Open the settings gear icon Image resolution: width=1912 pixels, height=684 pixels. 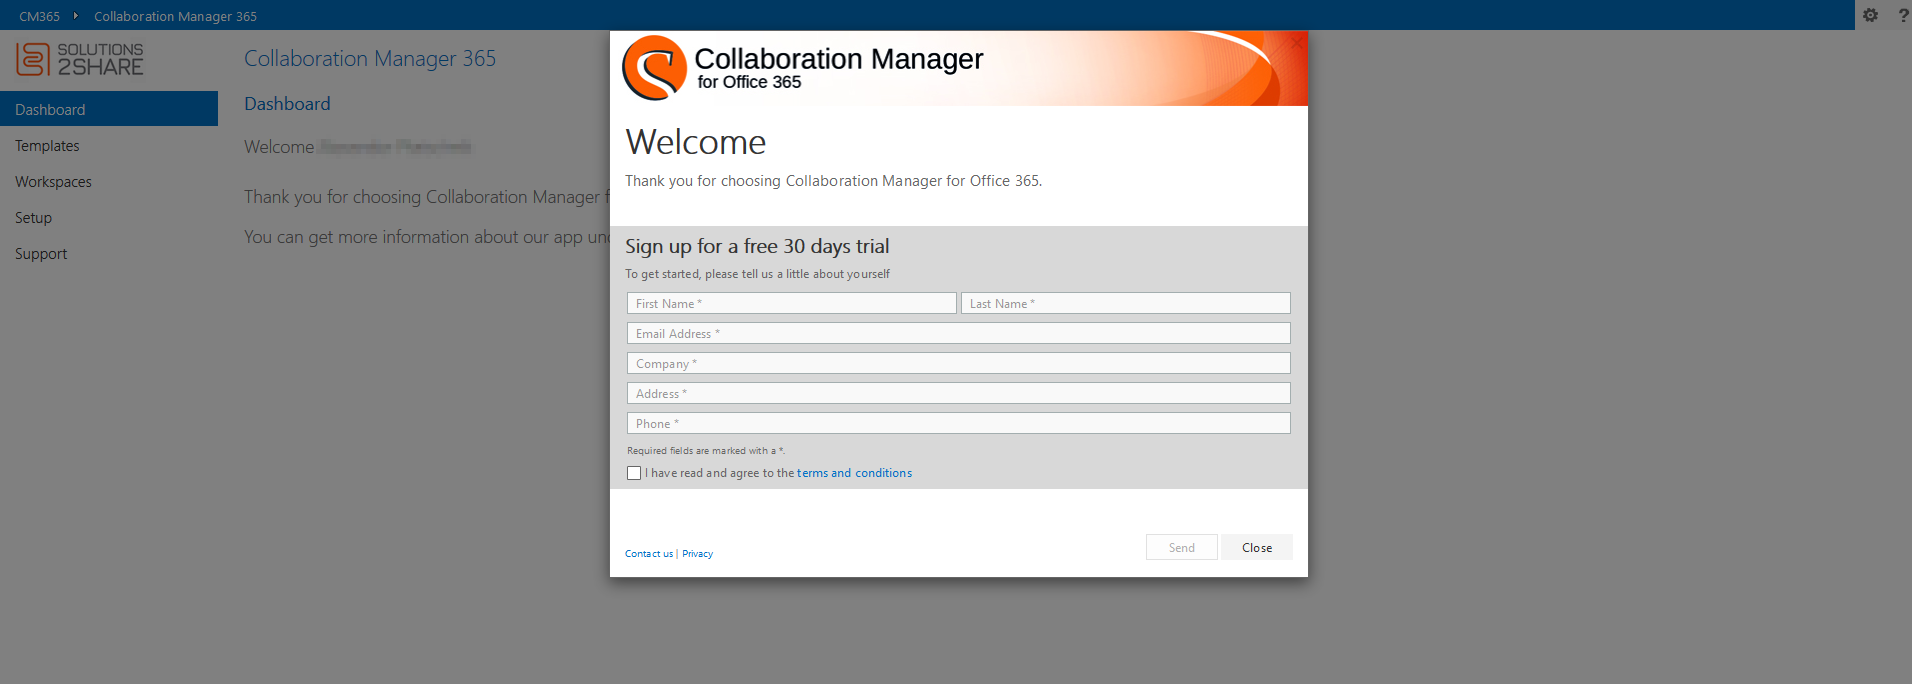[1870, 15]
